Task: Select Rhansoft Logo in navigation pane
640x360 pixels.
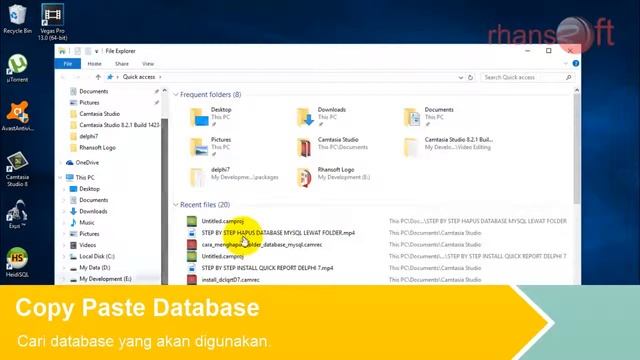Action: click(98, 147)
